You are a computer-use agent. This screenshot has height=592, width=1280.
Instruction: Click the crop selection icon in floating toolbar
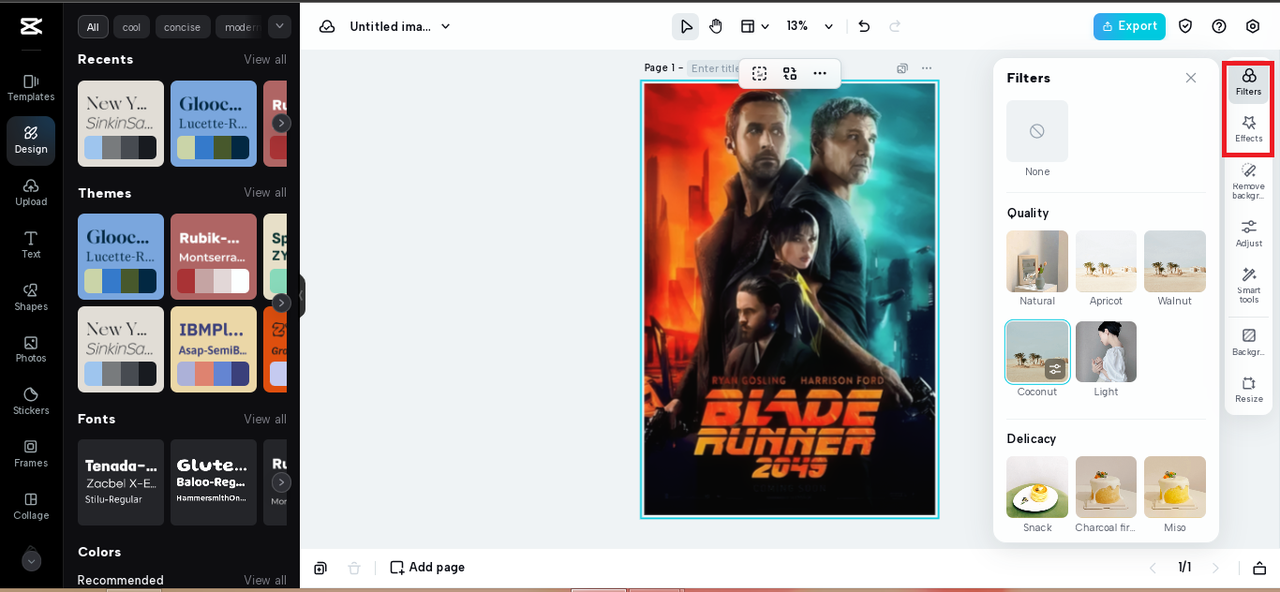[x=760, y=73]
